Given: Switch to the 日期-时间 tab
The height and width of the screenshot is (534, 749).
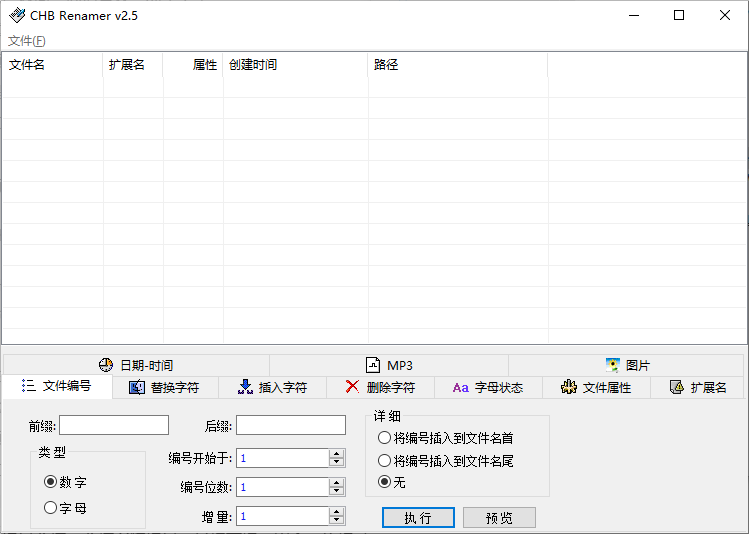Looking at the screenshot, I should (x=136, y=365).
